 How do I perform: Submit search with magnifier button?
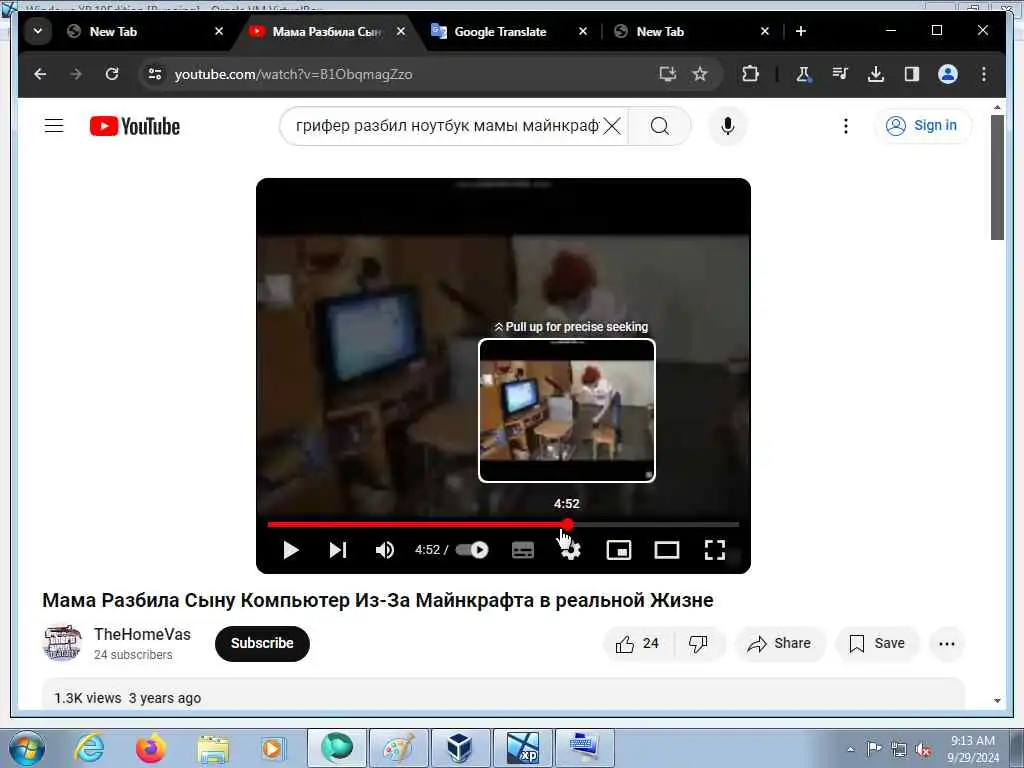point(660,125)
